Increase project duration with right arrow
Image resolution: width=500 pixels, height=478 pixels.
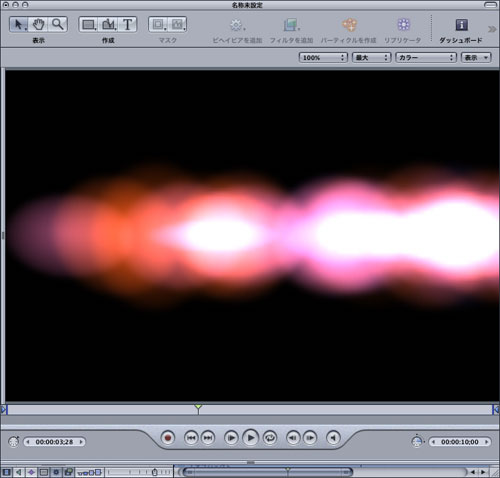coord(487,442)
